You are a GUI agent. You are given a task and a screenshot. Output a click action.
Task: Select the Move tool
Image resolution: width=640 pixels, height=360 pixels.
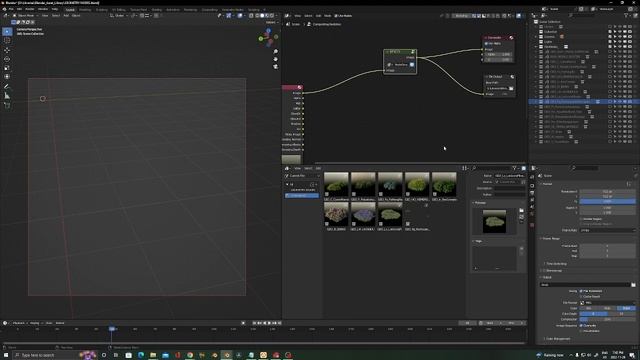click(x=7, y=50)
